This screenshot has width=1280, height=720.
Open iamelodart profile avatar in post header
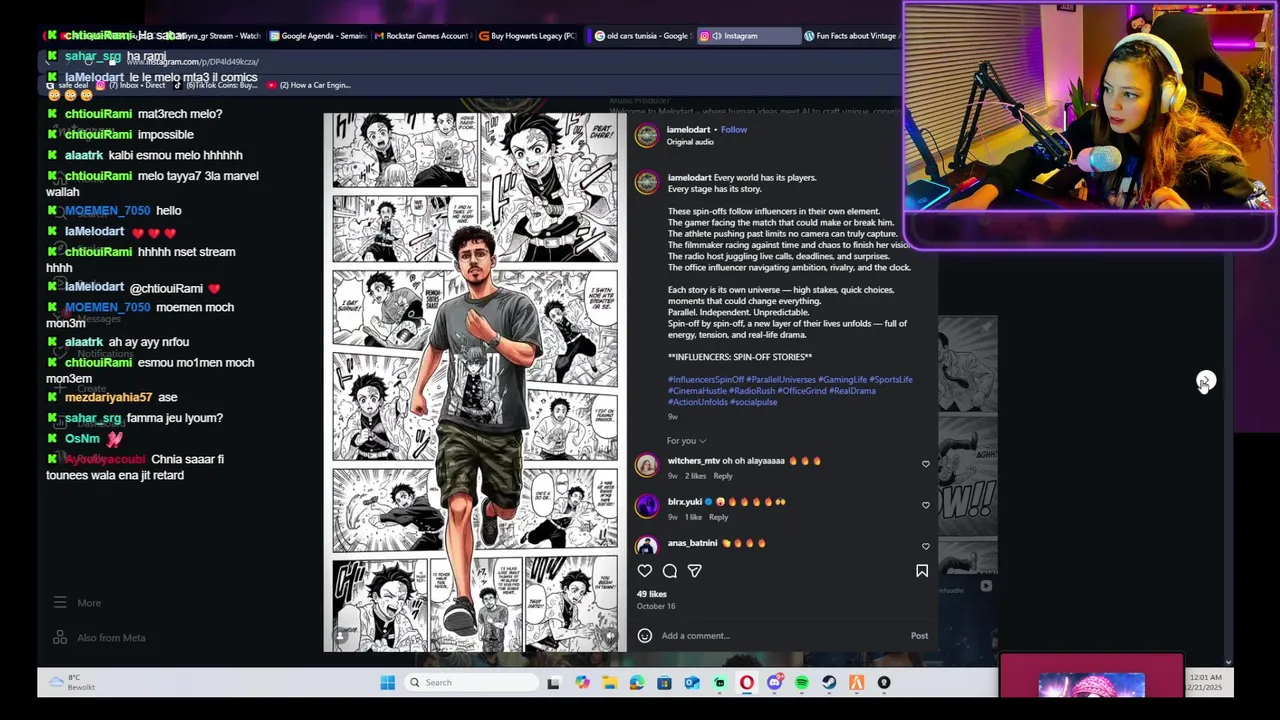[647, 136]
